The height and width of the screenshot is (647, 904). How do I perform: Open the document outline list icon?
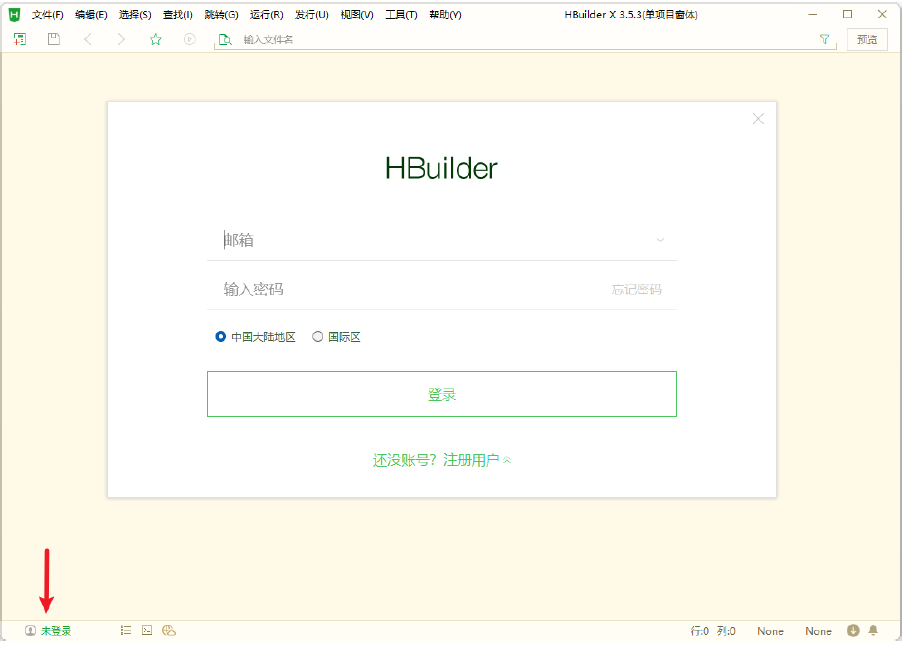[126, 630]
